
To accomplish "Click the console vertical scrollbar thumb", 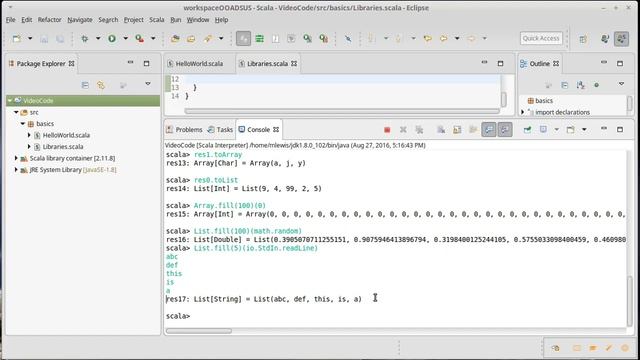I will tap(629, 300).
